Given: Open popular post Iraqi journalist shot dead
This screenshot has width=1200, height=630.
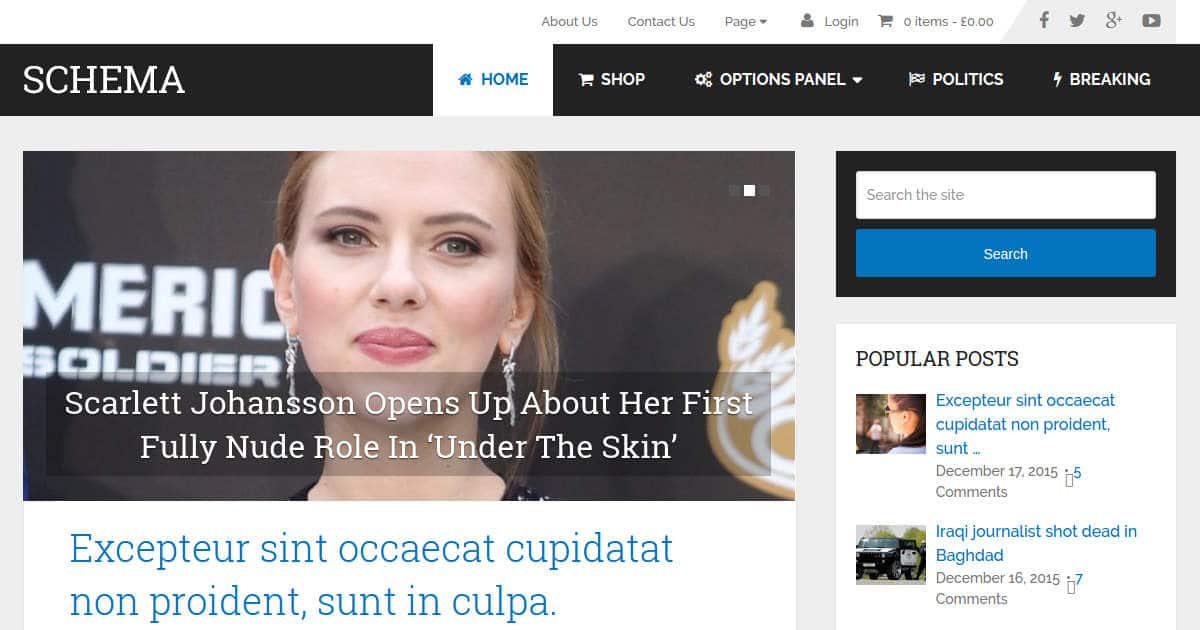Looking at the screenshot, I should click(x=1036, y=543).
